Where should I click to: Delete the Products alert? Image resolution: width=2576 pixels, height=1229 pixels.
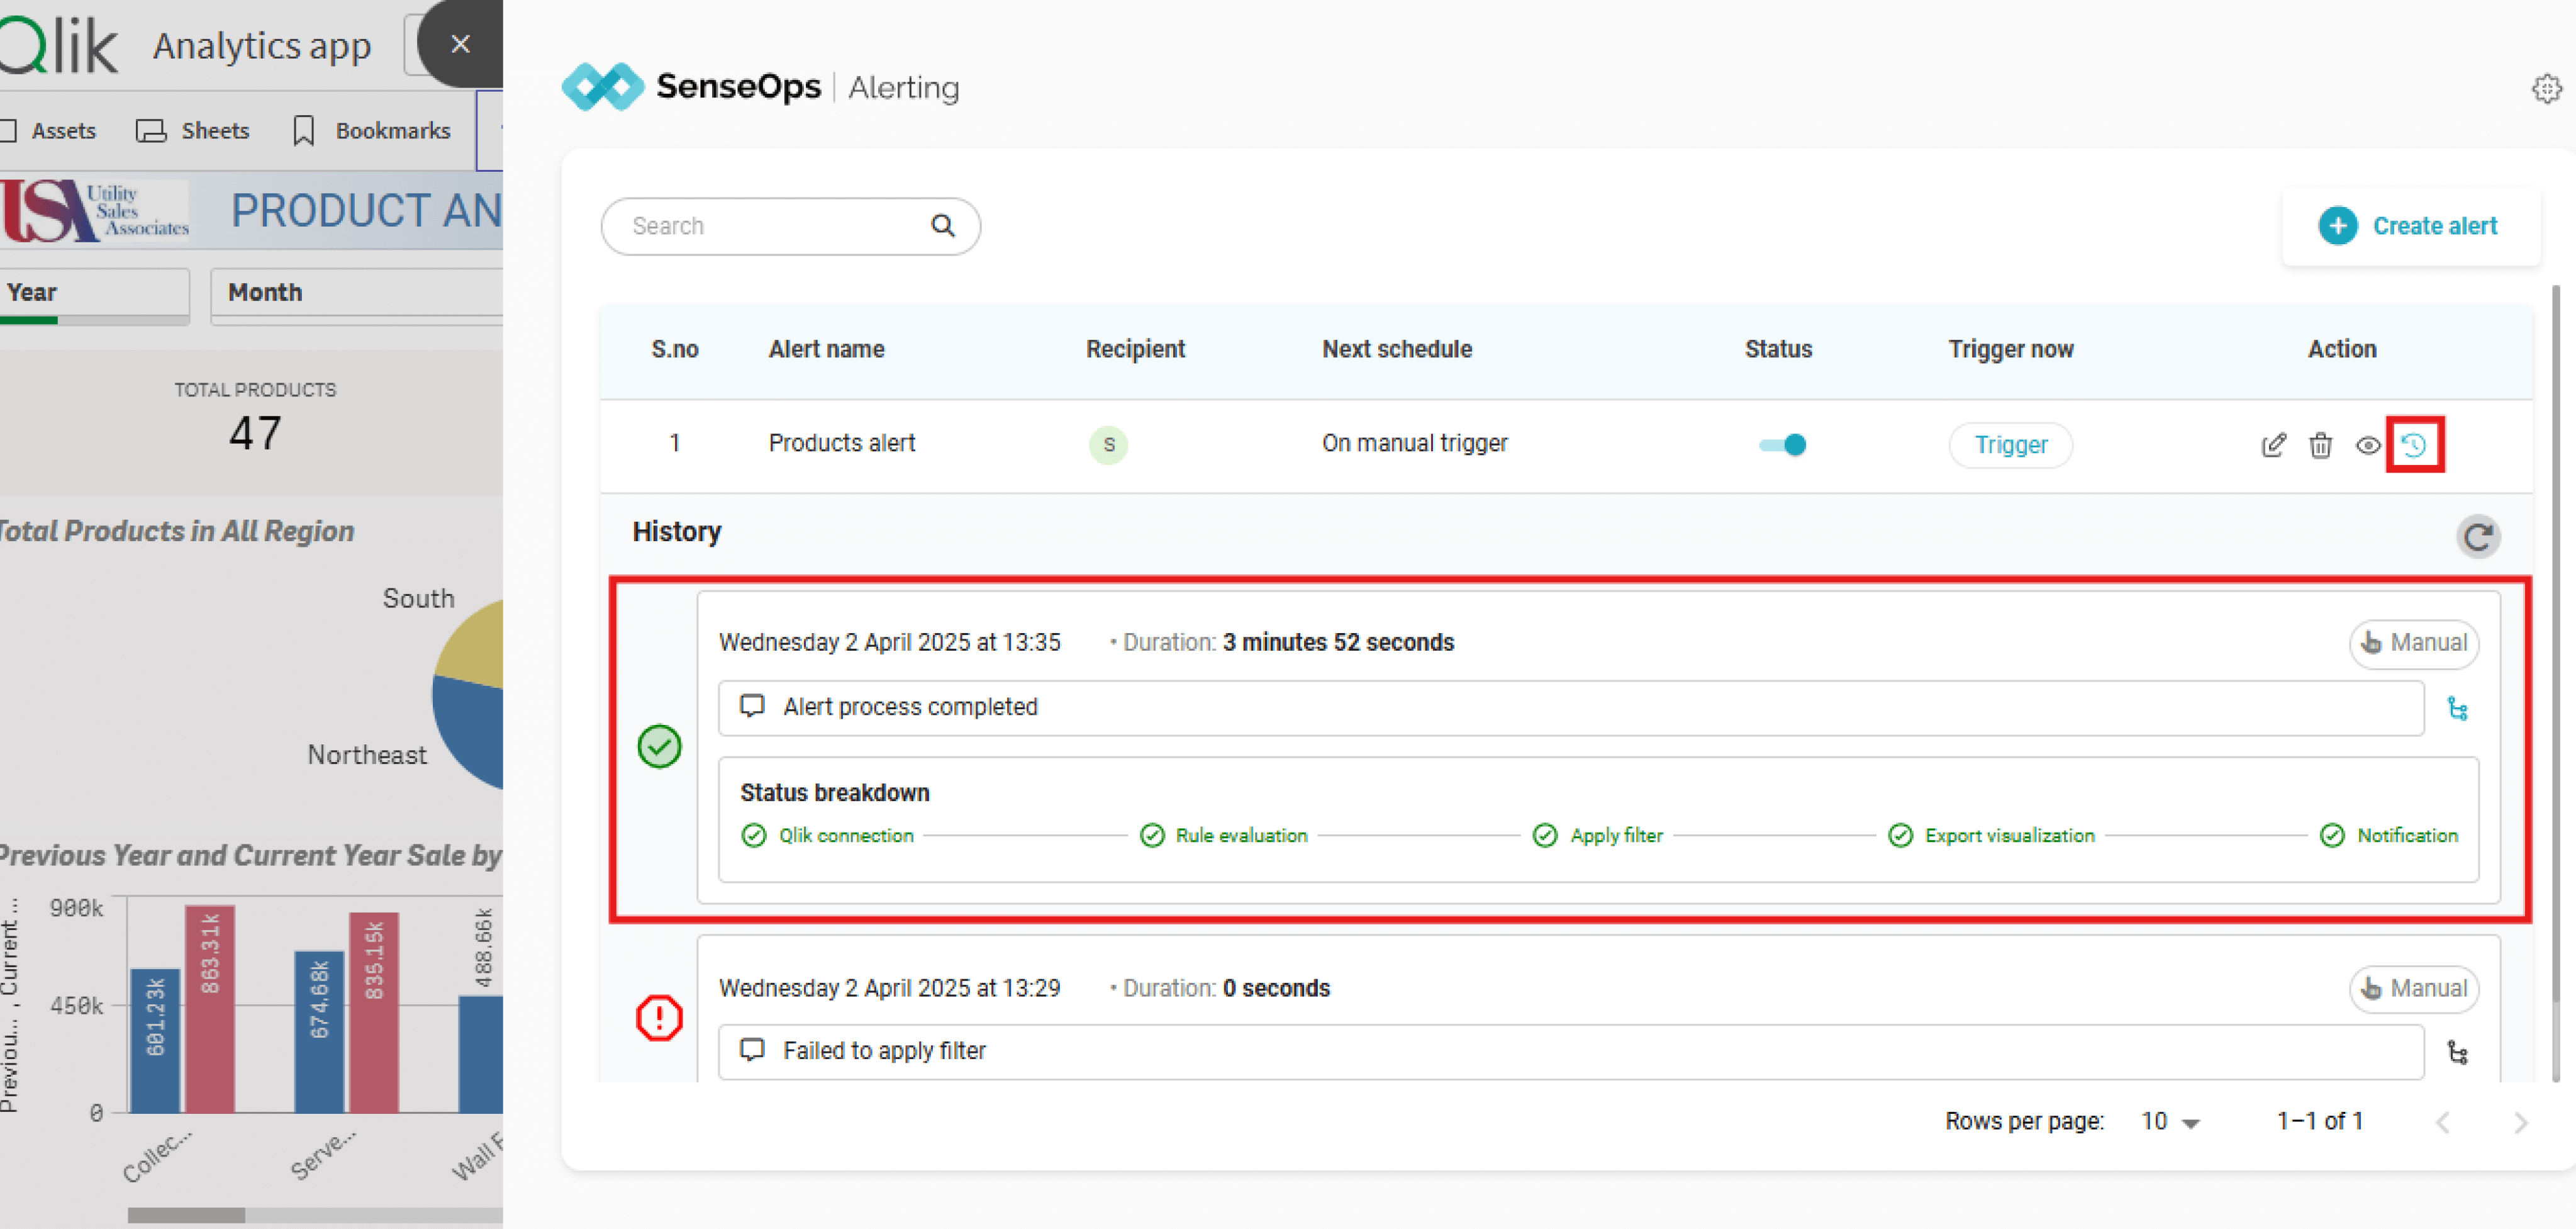click(2320, 445)
